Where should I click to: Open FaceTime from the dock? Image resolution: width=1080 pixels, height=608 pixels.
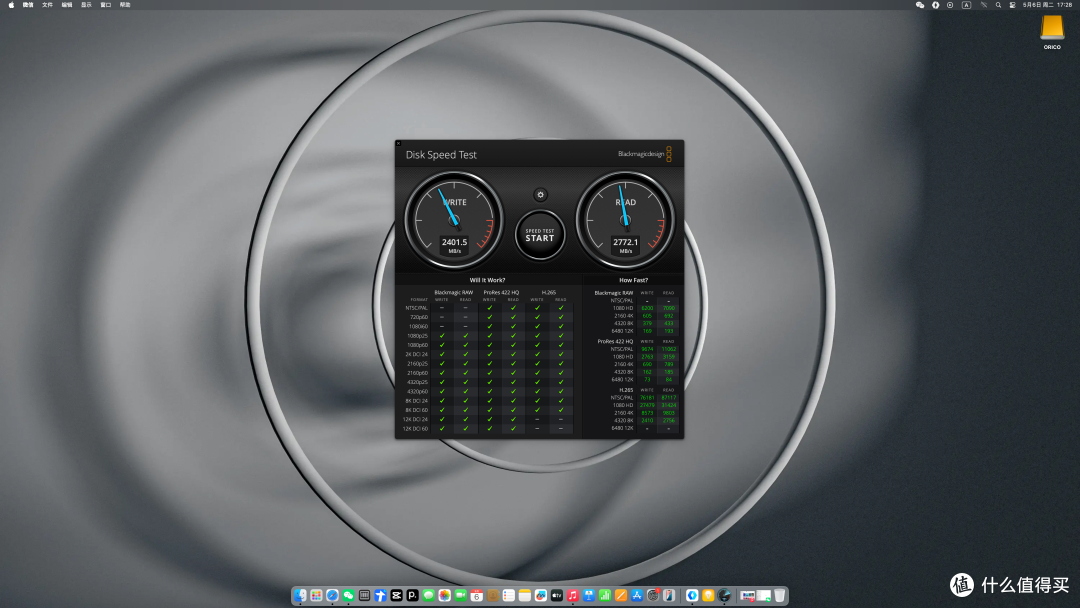point(461,595)
